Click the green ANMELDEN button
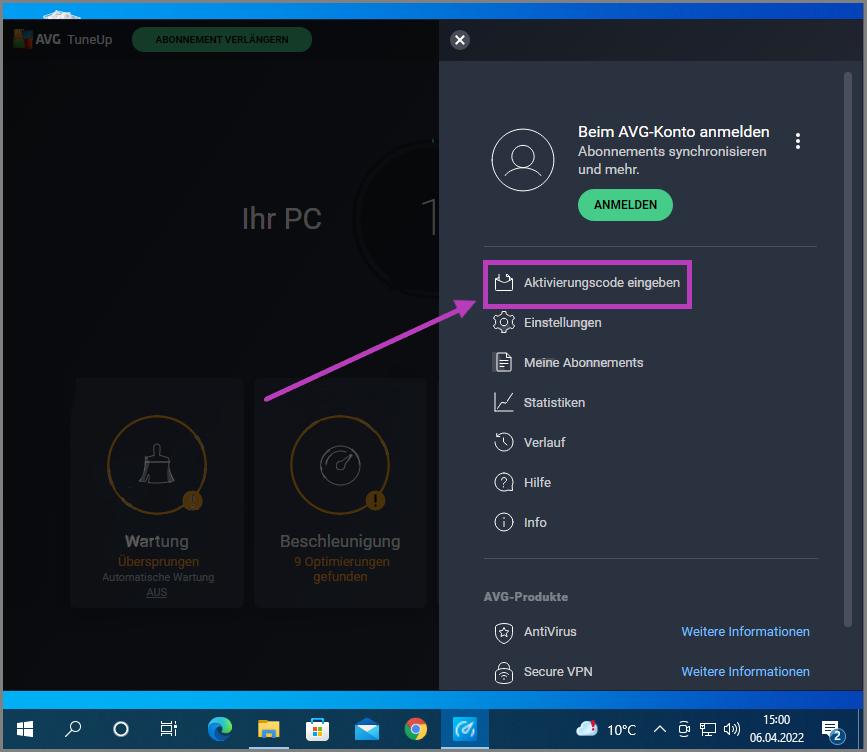The image size is (867, 752). point(625,205)
